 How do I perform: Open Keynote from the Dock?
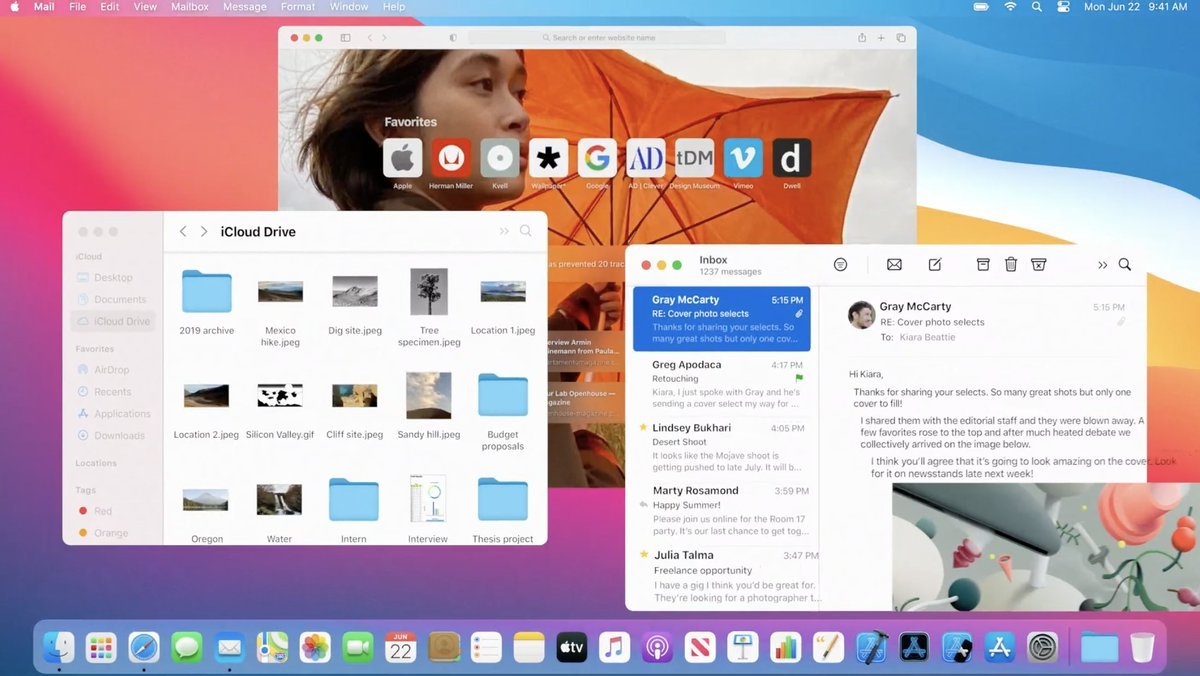(742, 648)
